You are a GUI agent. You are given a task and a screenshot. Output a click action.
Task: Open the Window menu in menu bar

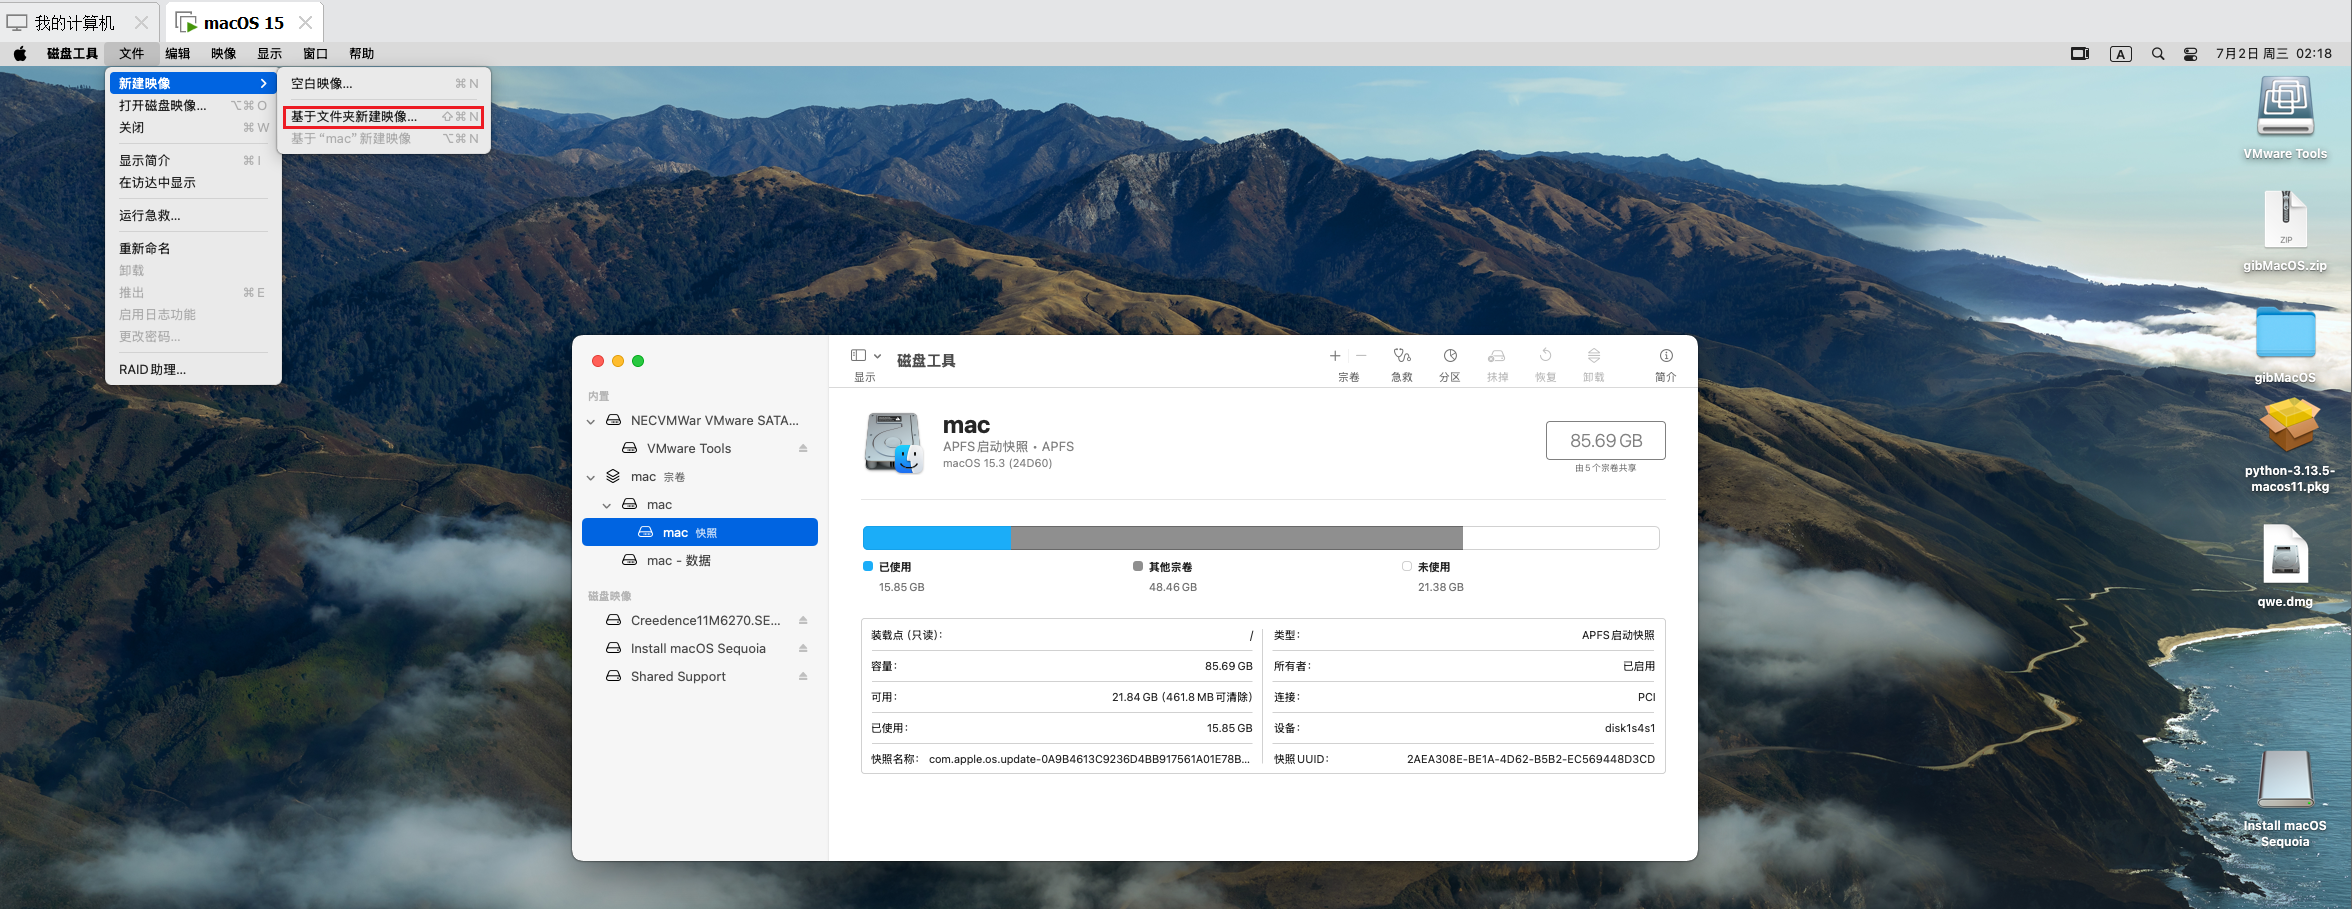[x=315, y=54]
